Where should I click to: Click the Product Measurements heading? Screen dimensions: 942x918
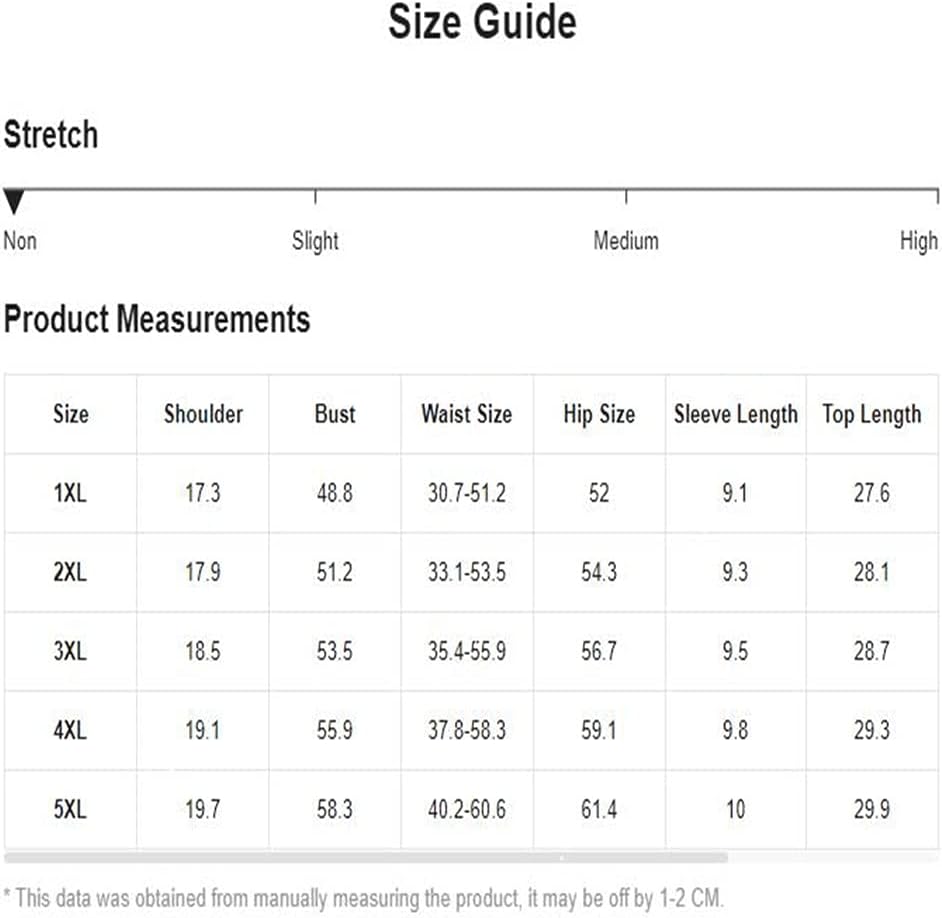[157, 318]
